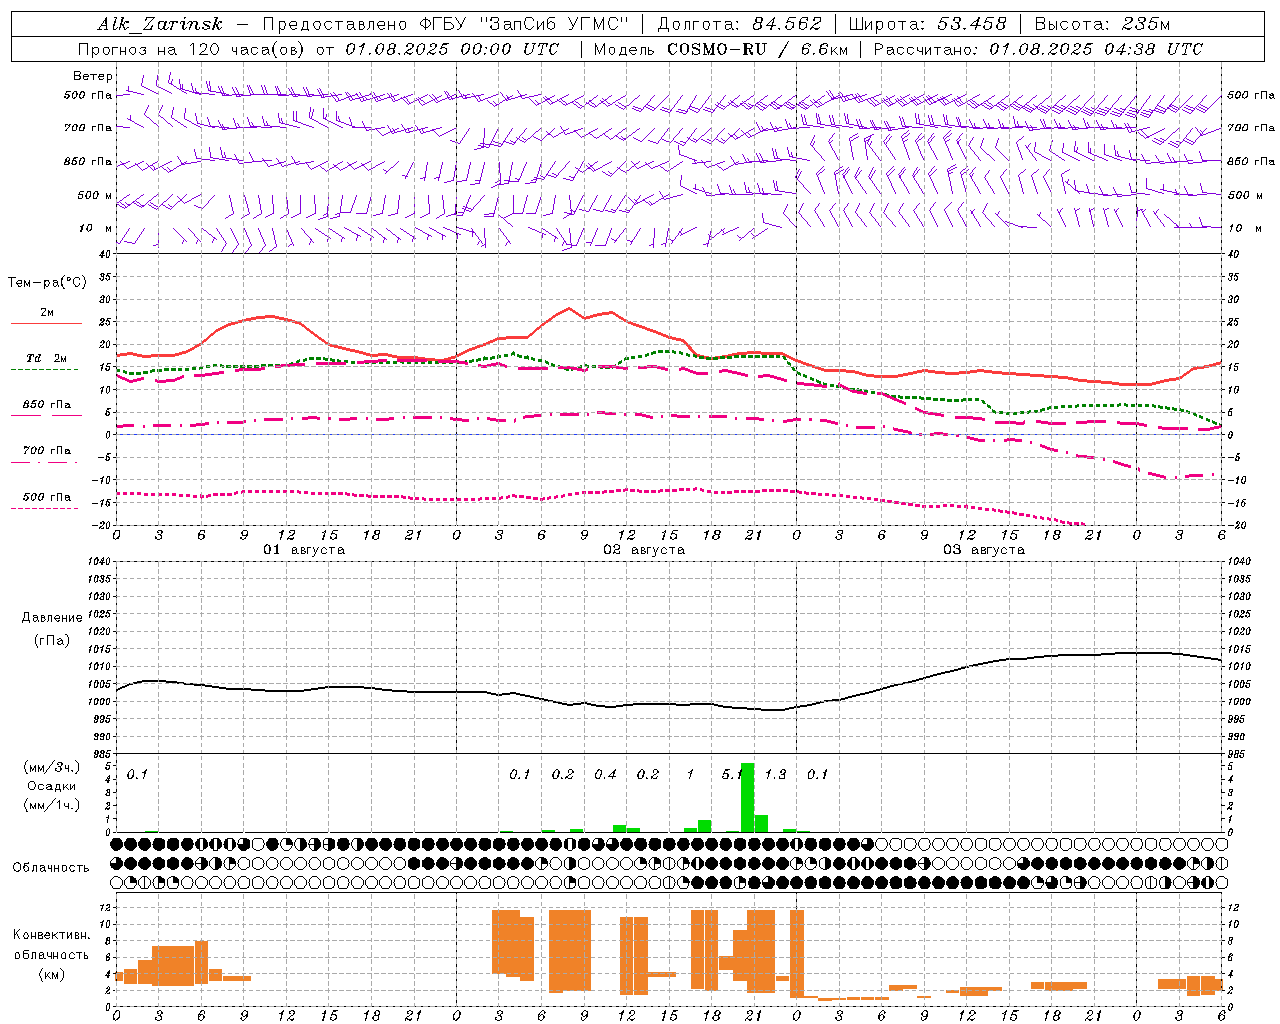Select the latitude value 53.458
This screenshot has width=1280, height=1024.
[x=972, y=24]
